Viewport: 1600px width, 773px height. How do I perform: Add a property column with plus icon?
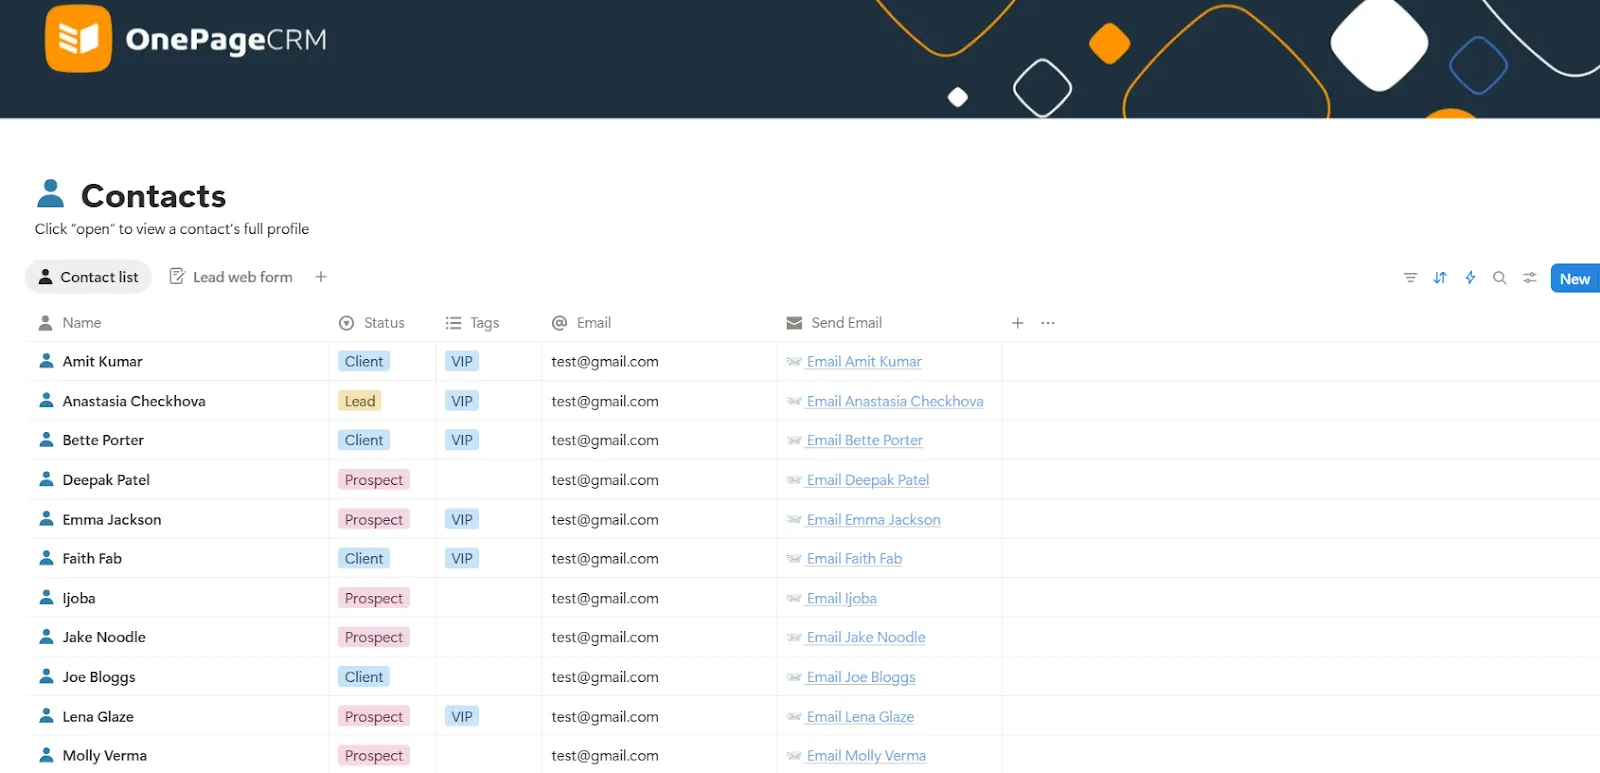coord(1017,323)
